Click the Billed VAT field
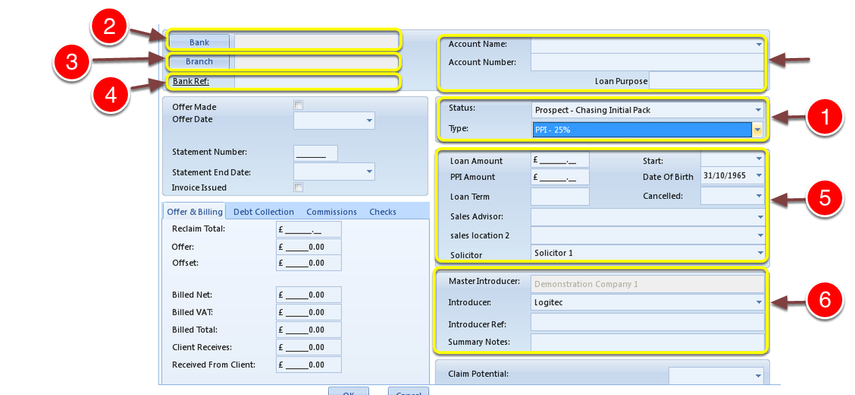 pyautogui.click(x=309, y=312)
